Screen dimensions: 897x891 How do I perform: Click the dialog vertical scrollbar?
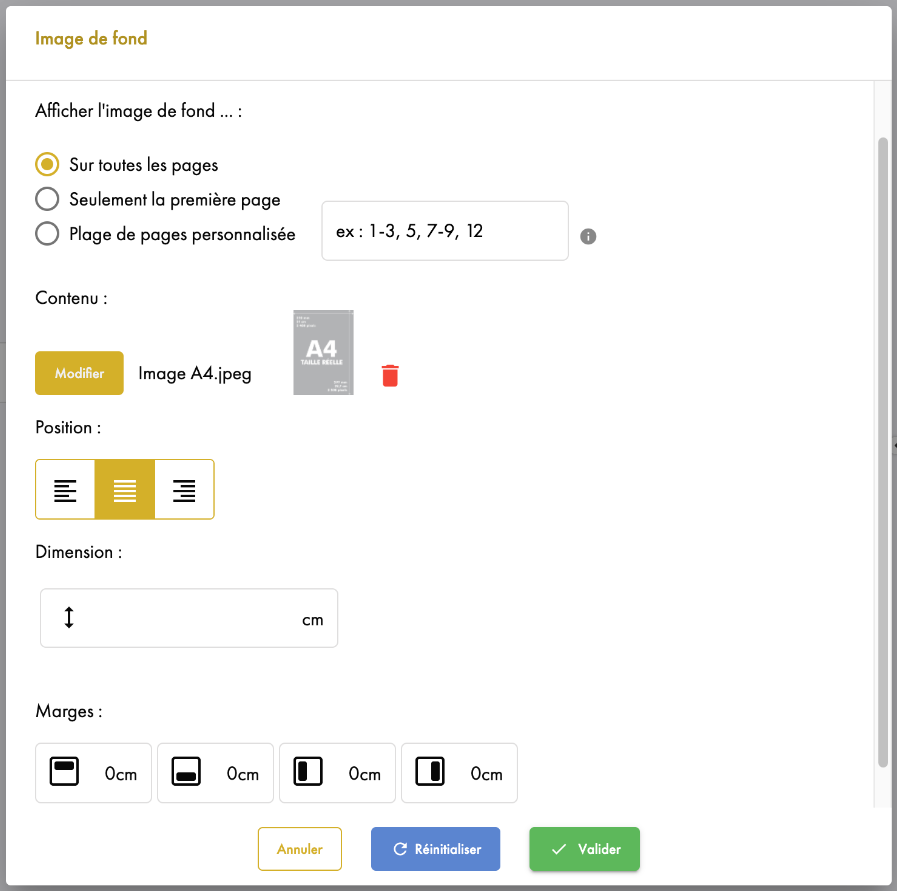click(883, 452)
